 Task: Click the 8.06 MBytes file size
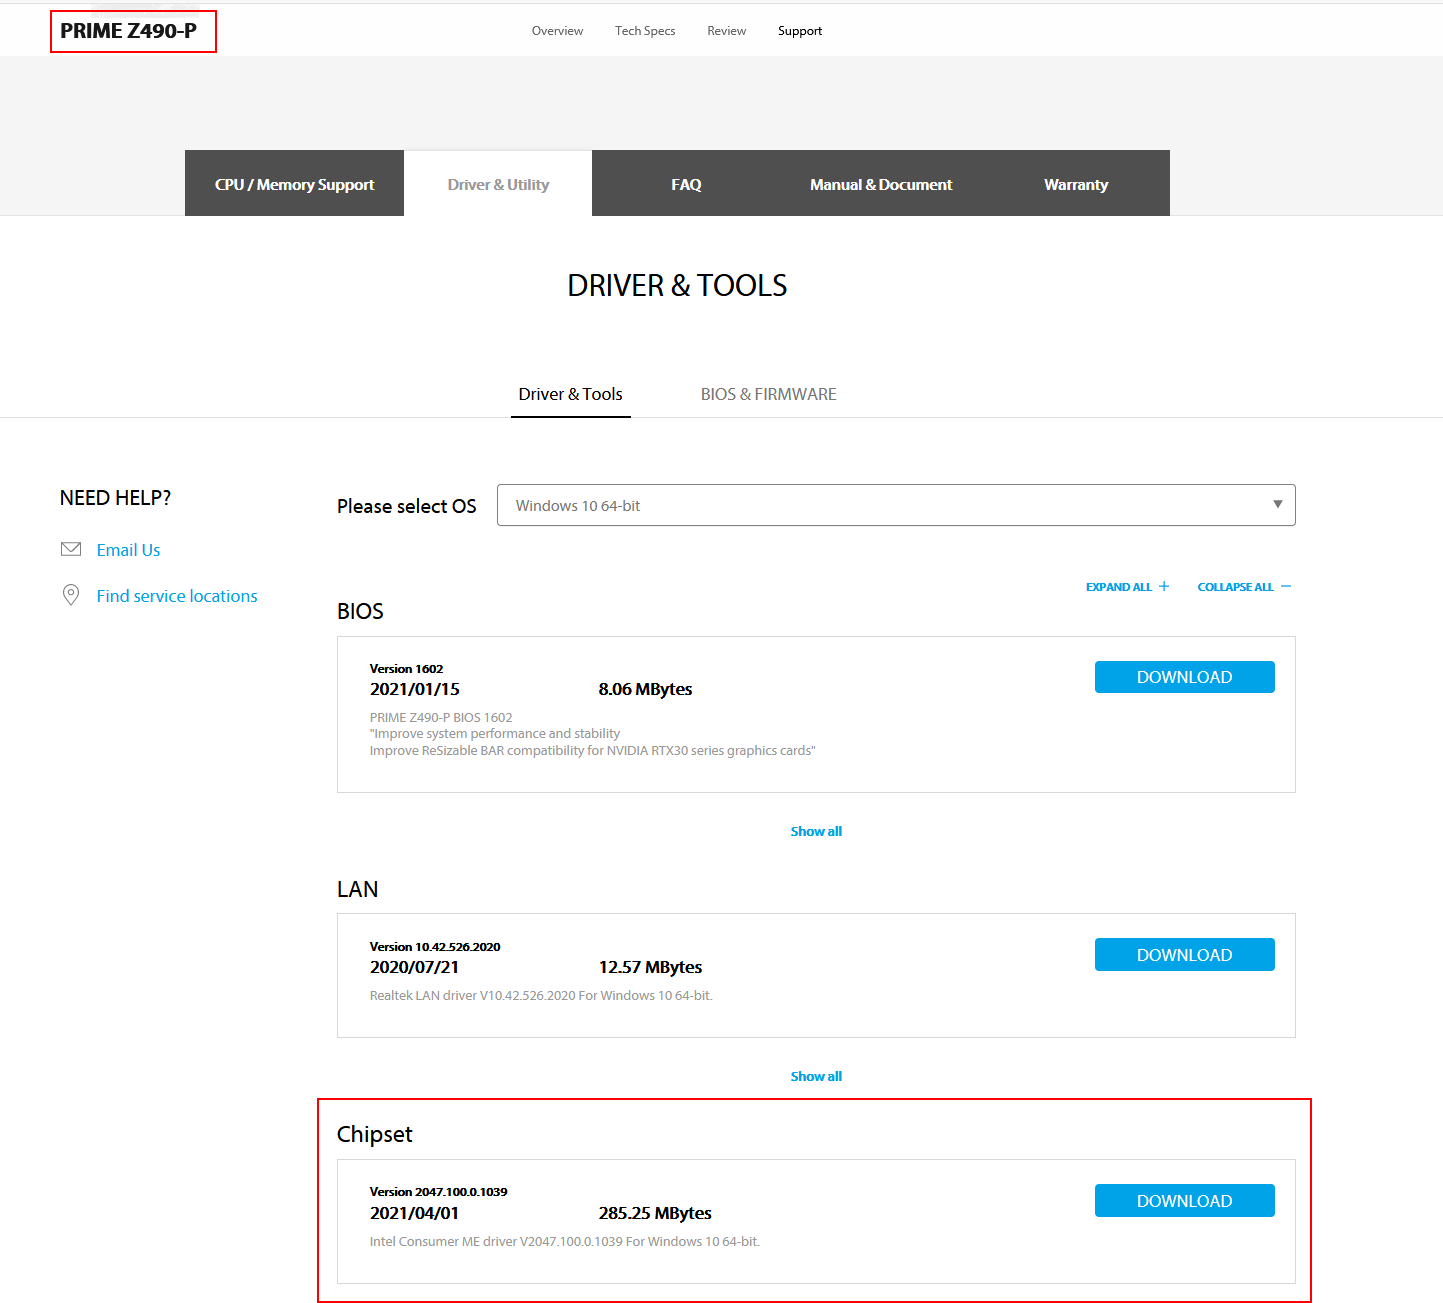click(x=645, y=689)
